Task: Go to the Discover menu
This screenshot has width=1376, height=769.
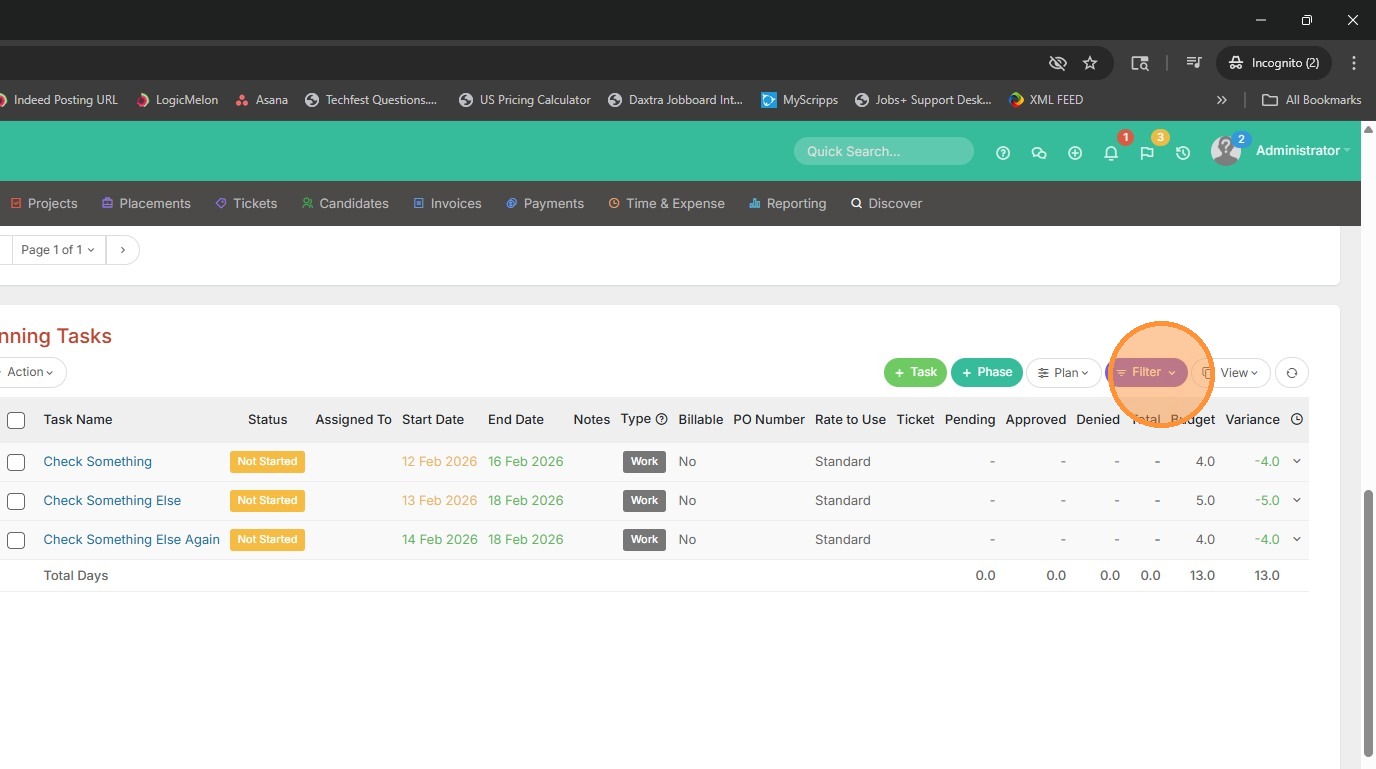Action: [886, 204]
